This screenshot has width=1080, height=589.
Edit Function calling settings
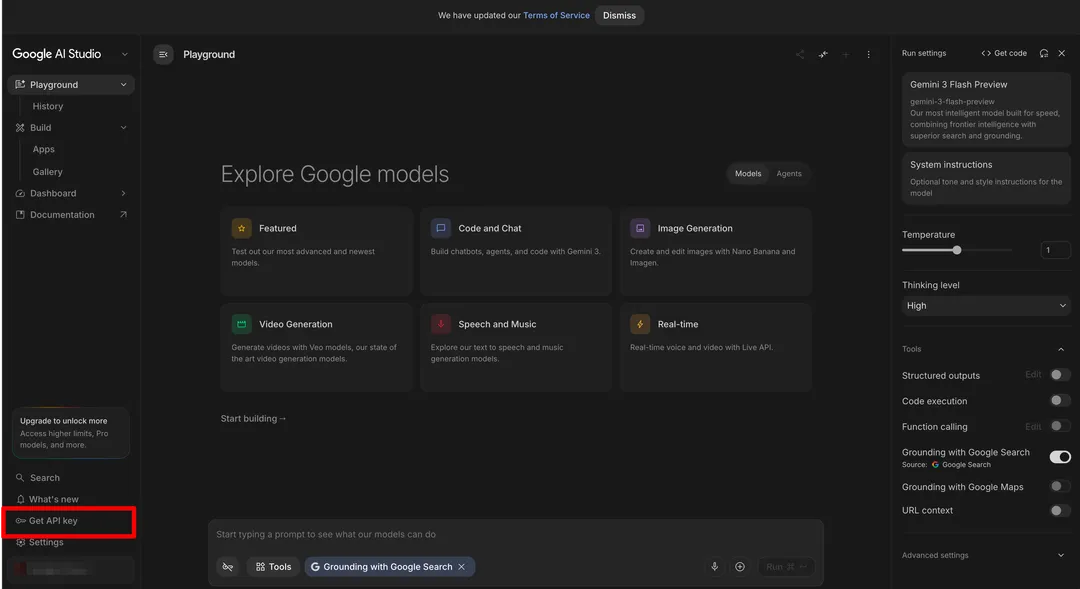[x=1032, y=426]
